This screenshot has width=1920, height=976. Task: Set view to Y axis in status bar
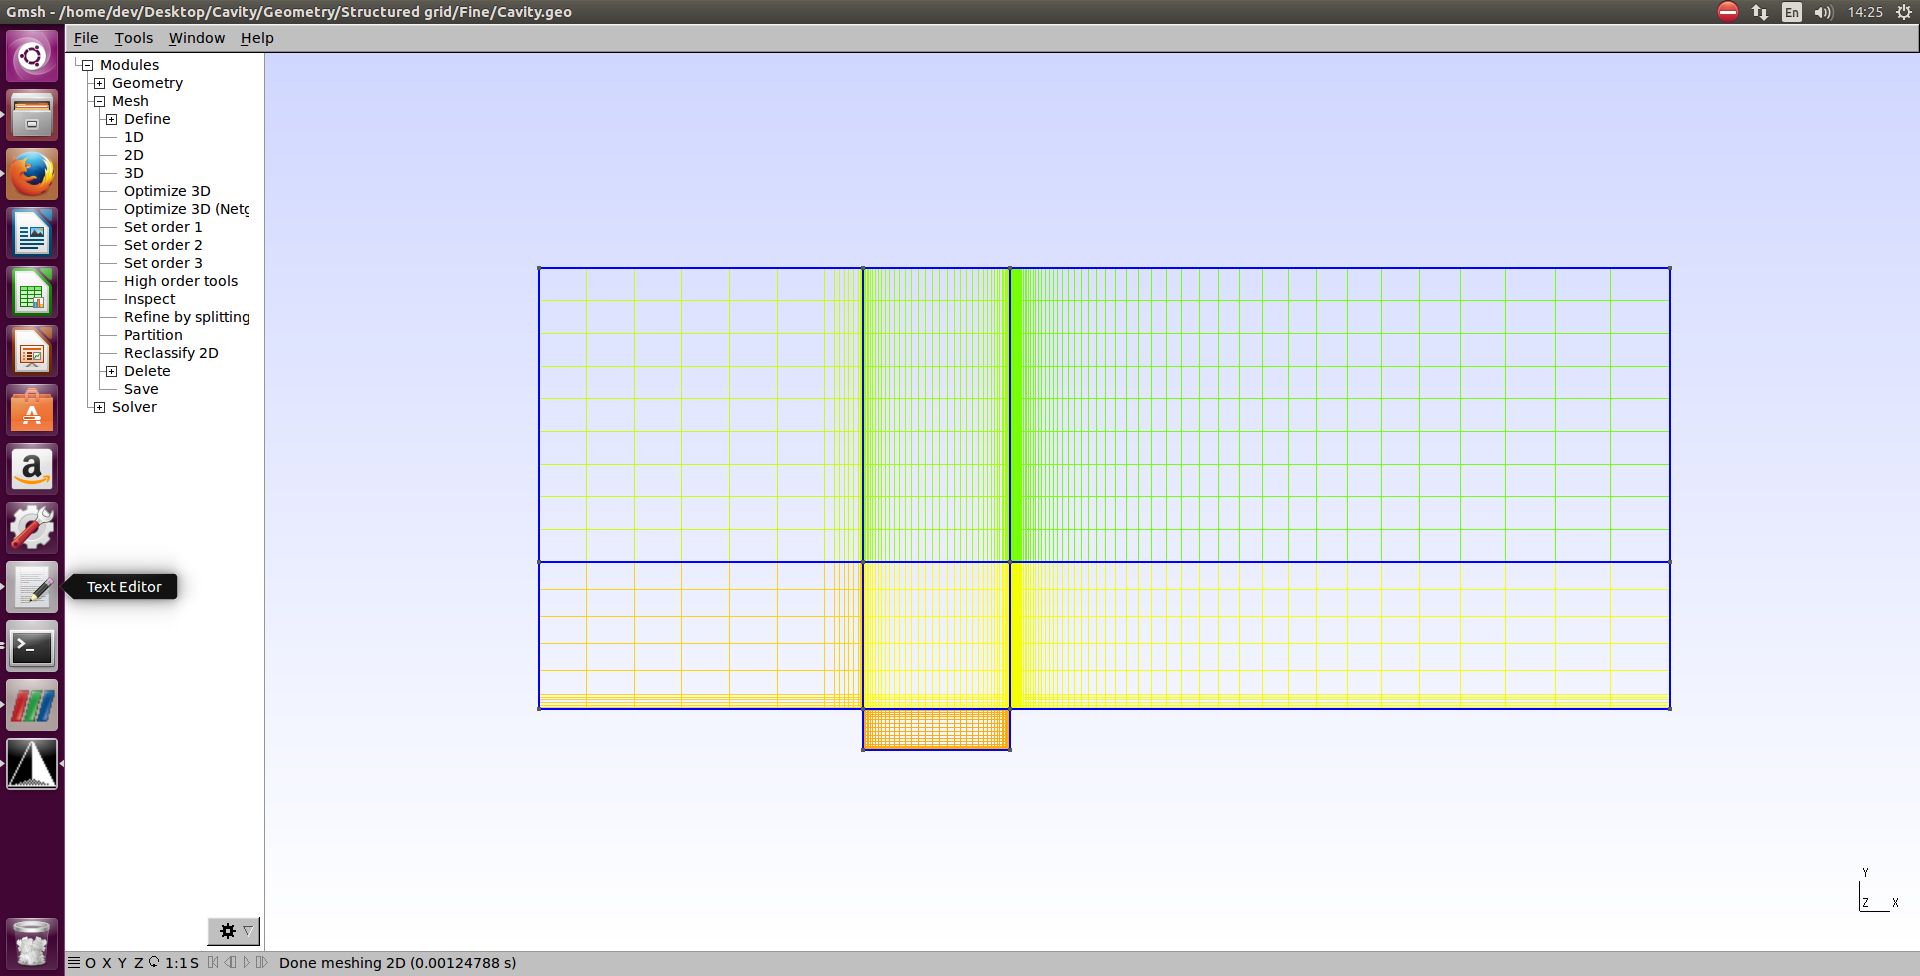click(x=122, y=963)
